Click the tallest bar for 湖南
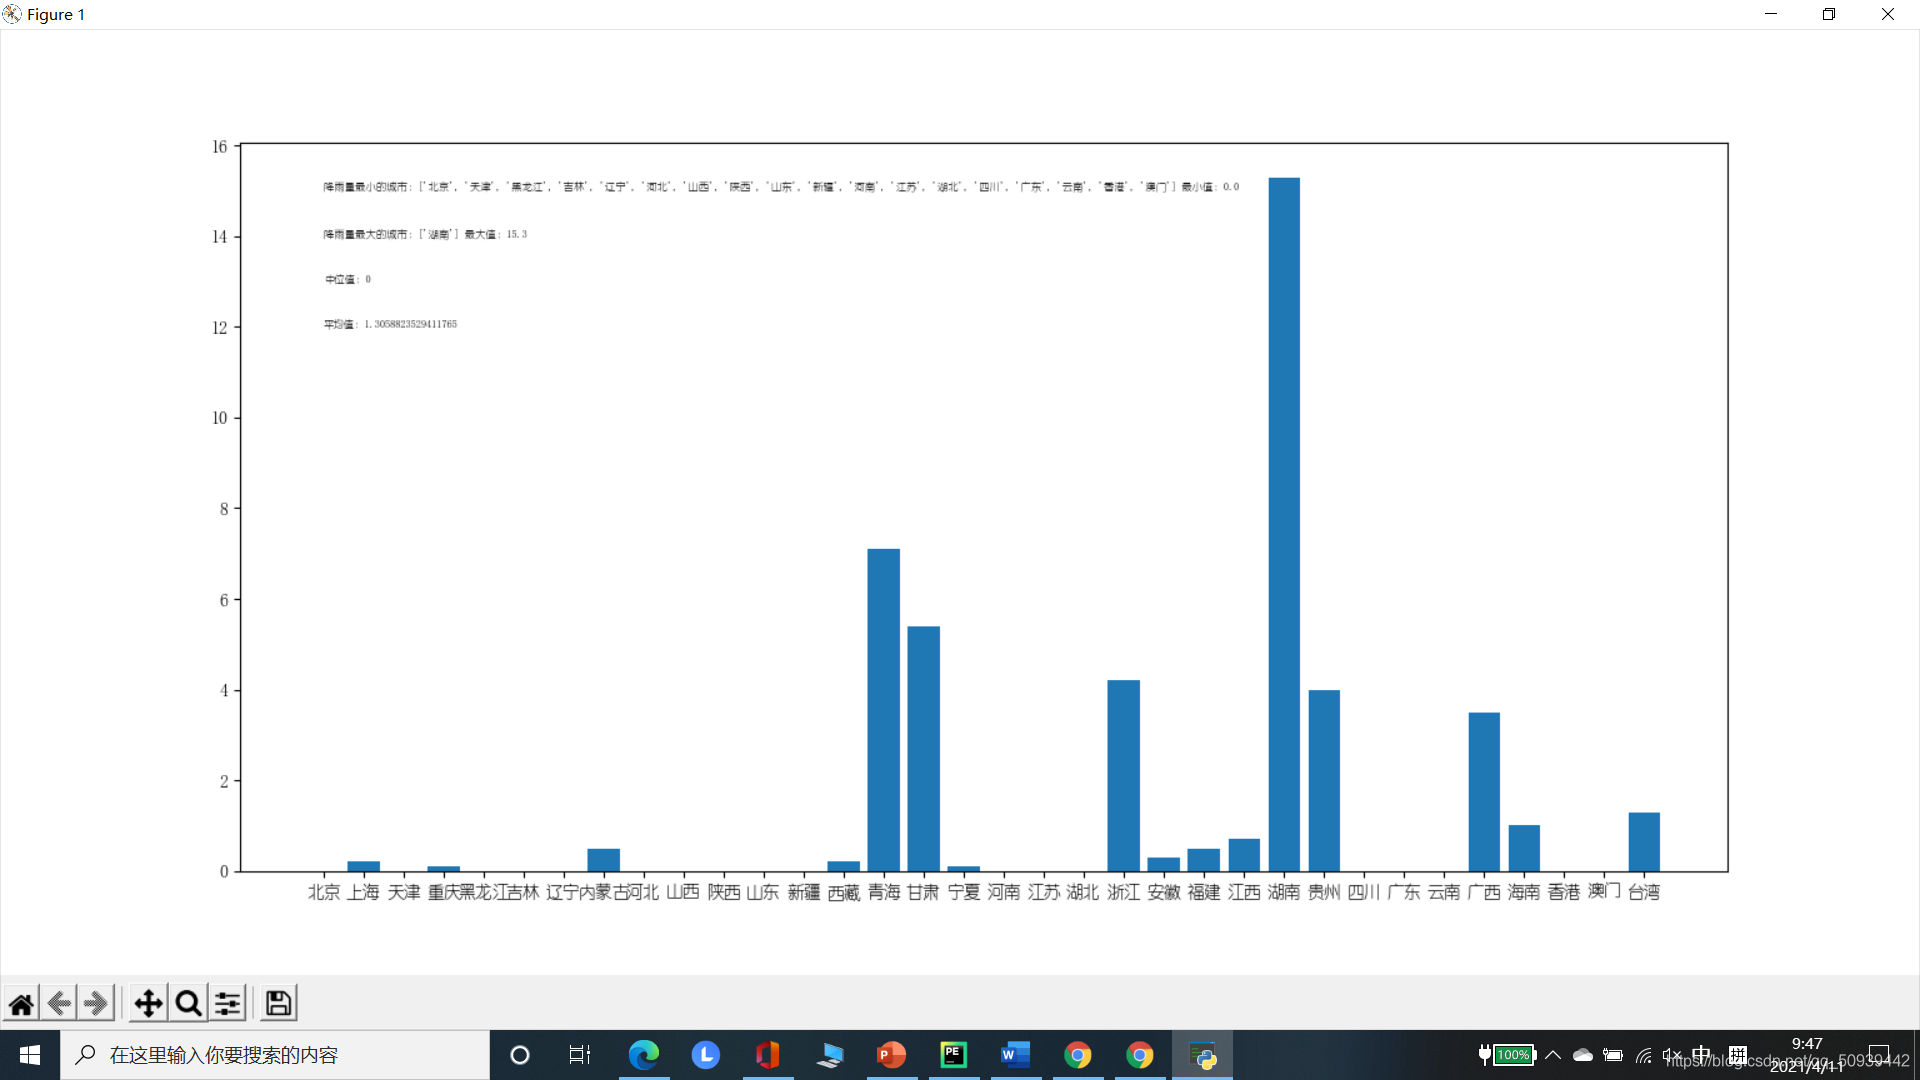This screenshot has height=1080, width=1920. [1284, 524]
